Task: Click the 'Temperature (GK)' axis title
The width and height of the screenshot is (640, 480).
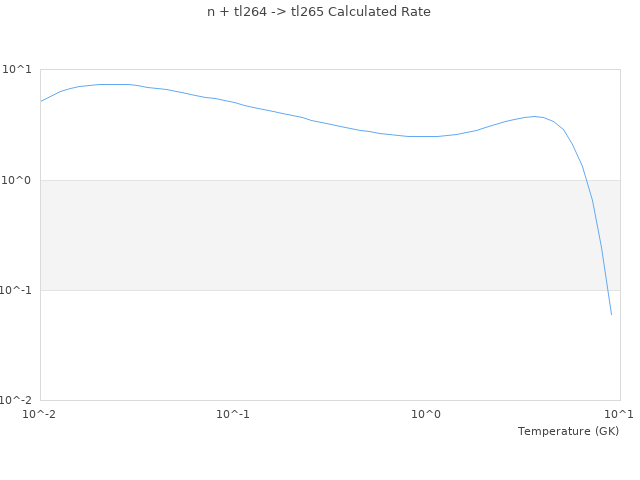Action: (x=568, y=431)
